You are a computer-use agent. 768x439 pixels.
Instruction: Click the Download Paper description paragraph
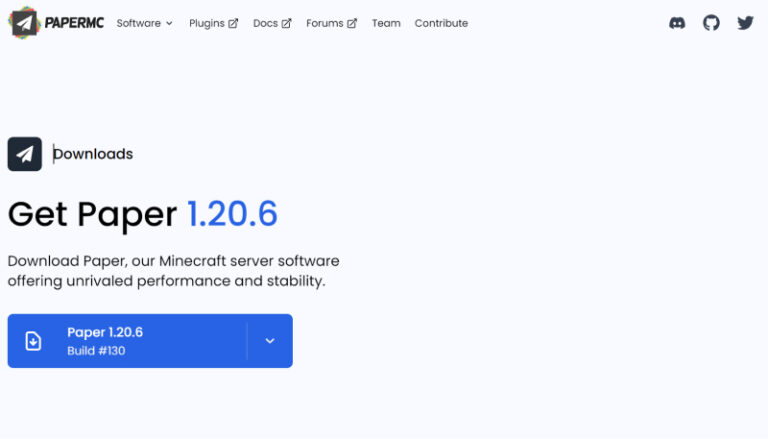tap(173, 271)
